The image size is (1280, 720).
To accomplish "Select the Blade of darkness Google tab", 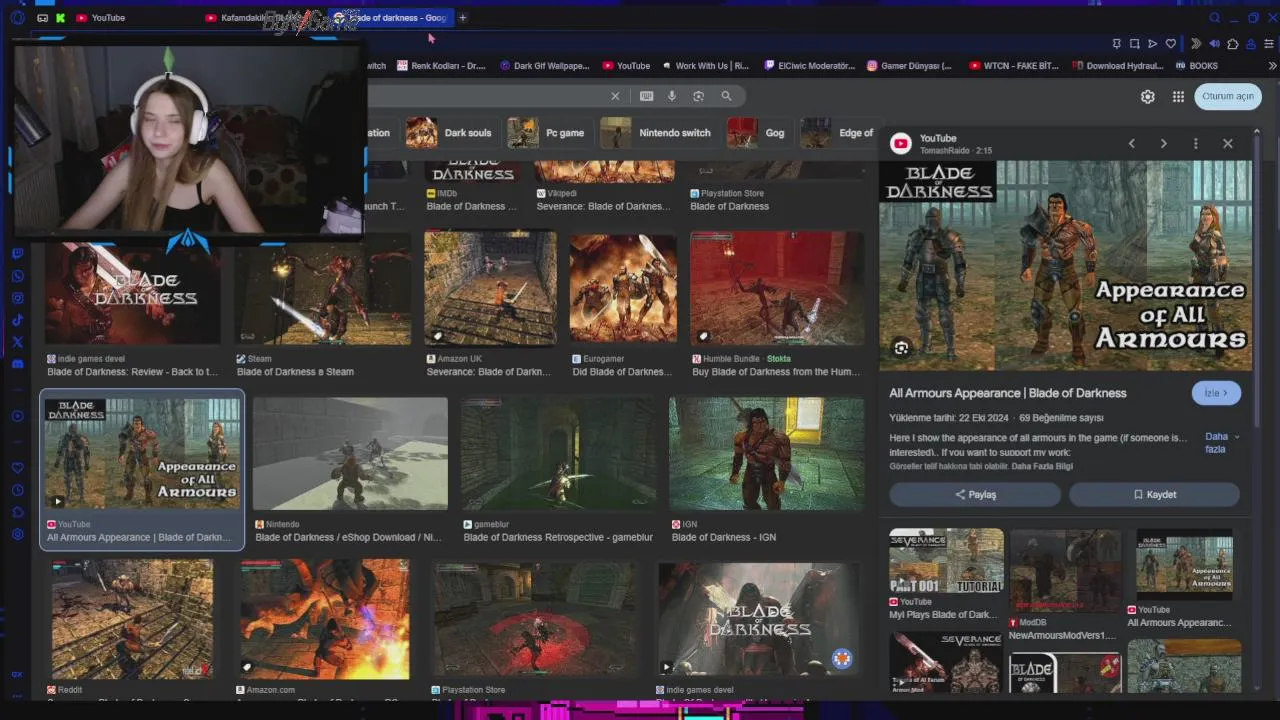I will tap(390, 18).
